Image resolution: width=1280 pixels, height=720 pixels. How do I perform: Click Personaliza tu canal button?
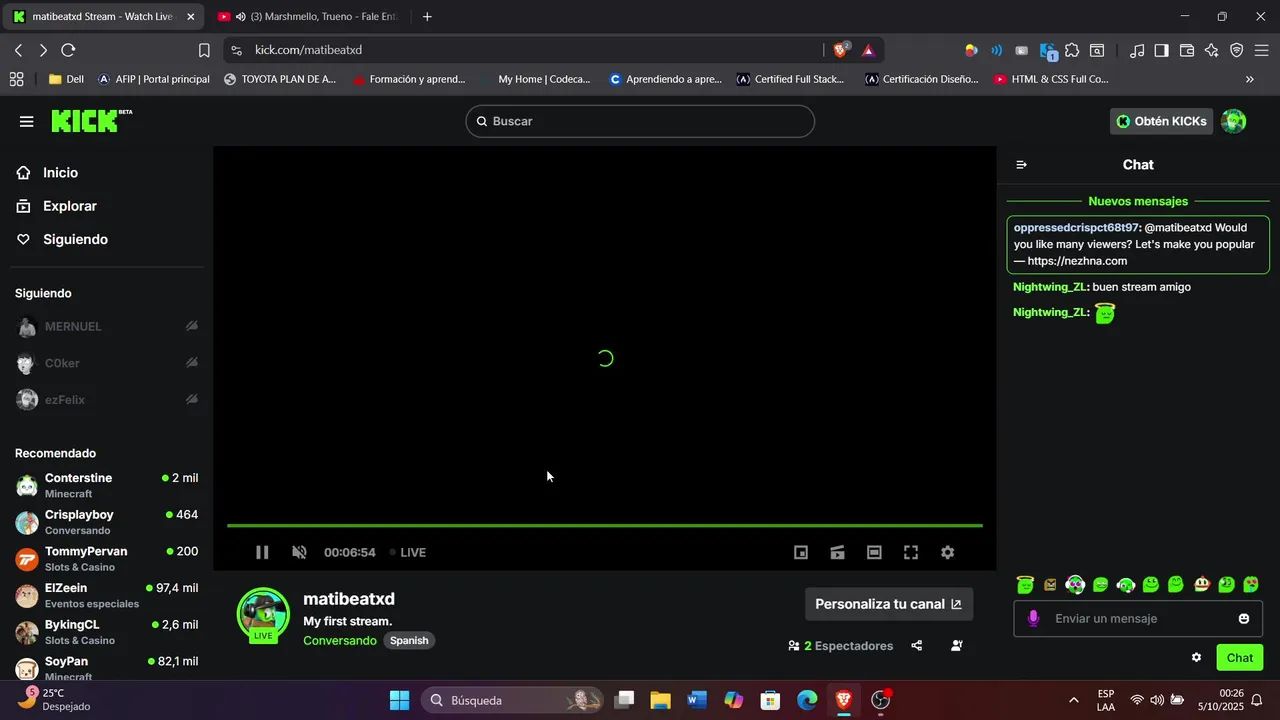[x=889, y=604]
